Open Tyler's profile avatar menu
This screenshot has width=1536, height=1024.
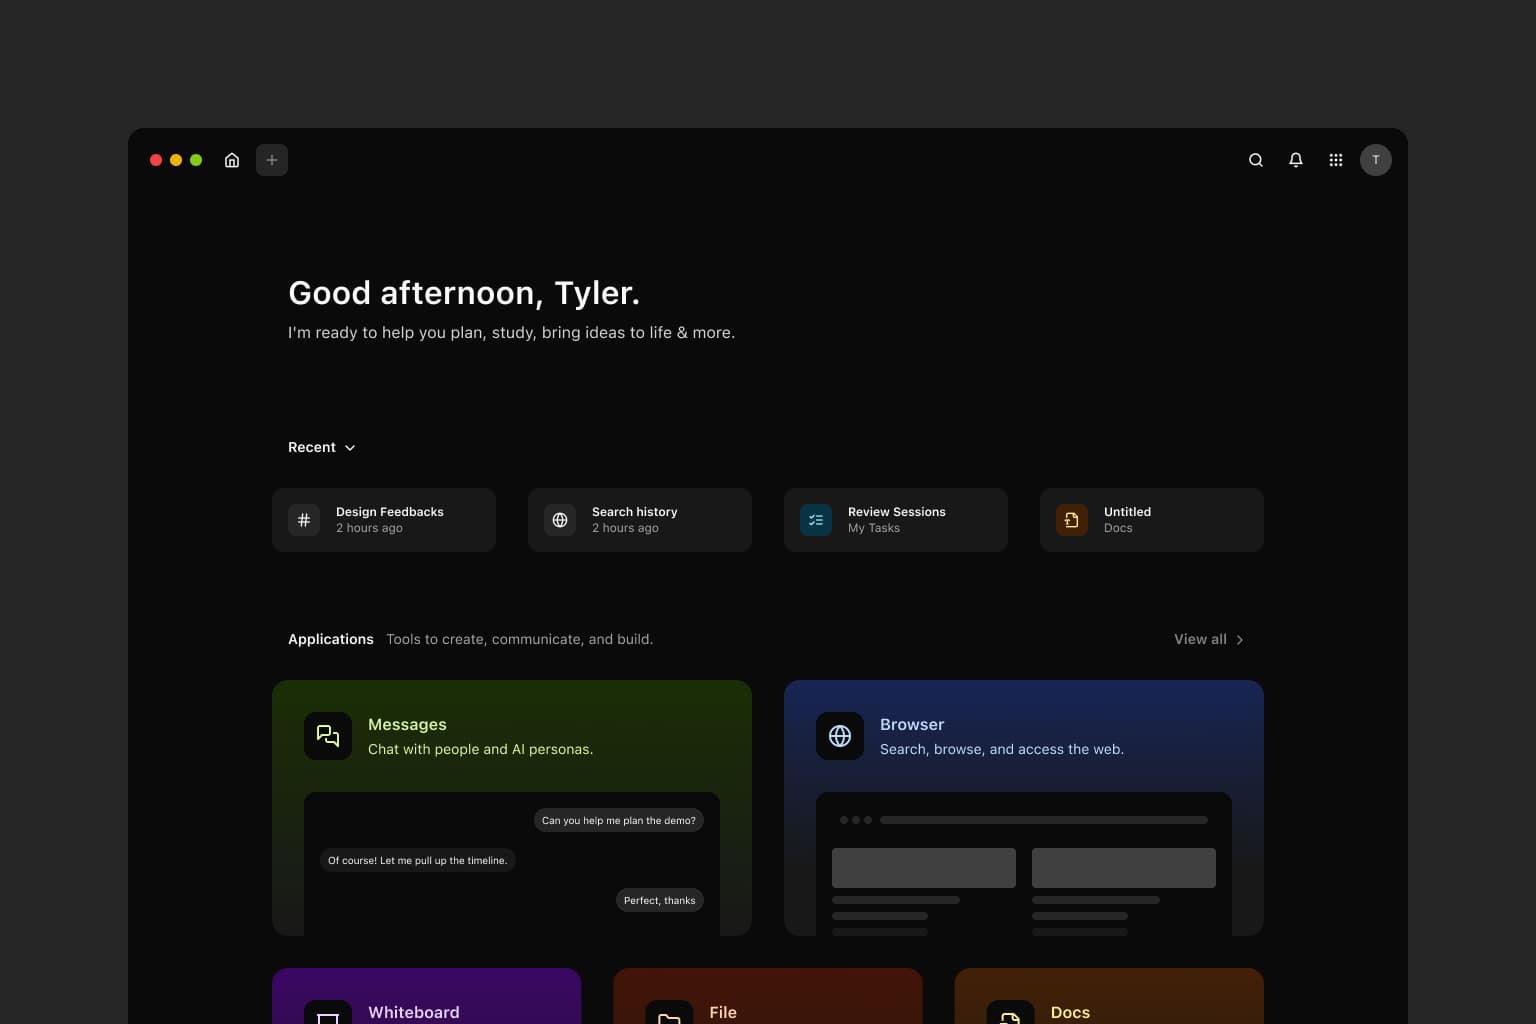point(1376,160)
